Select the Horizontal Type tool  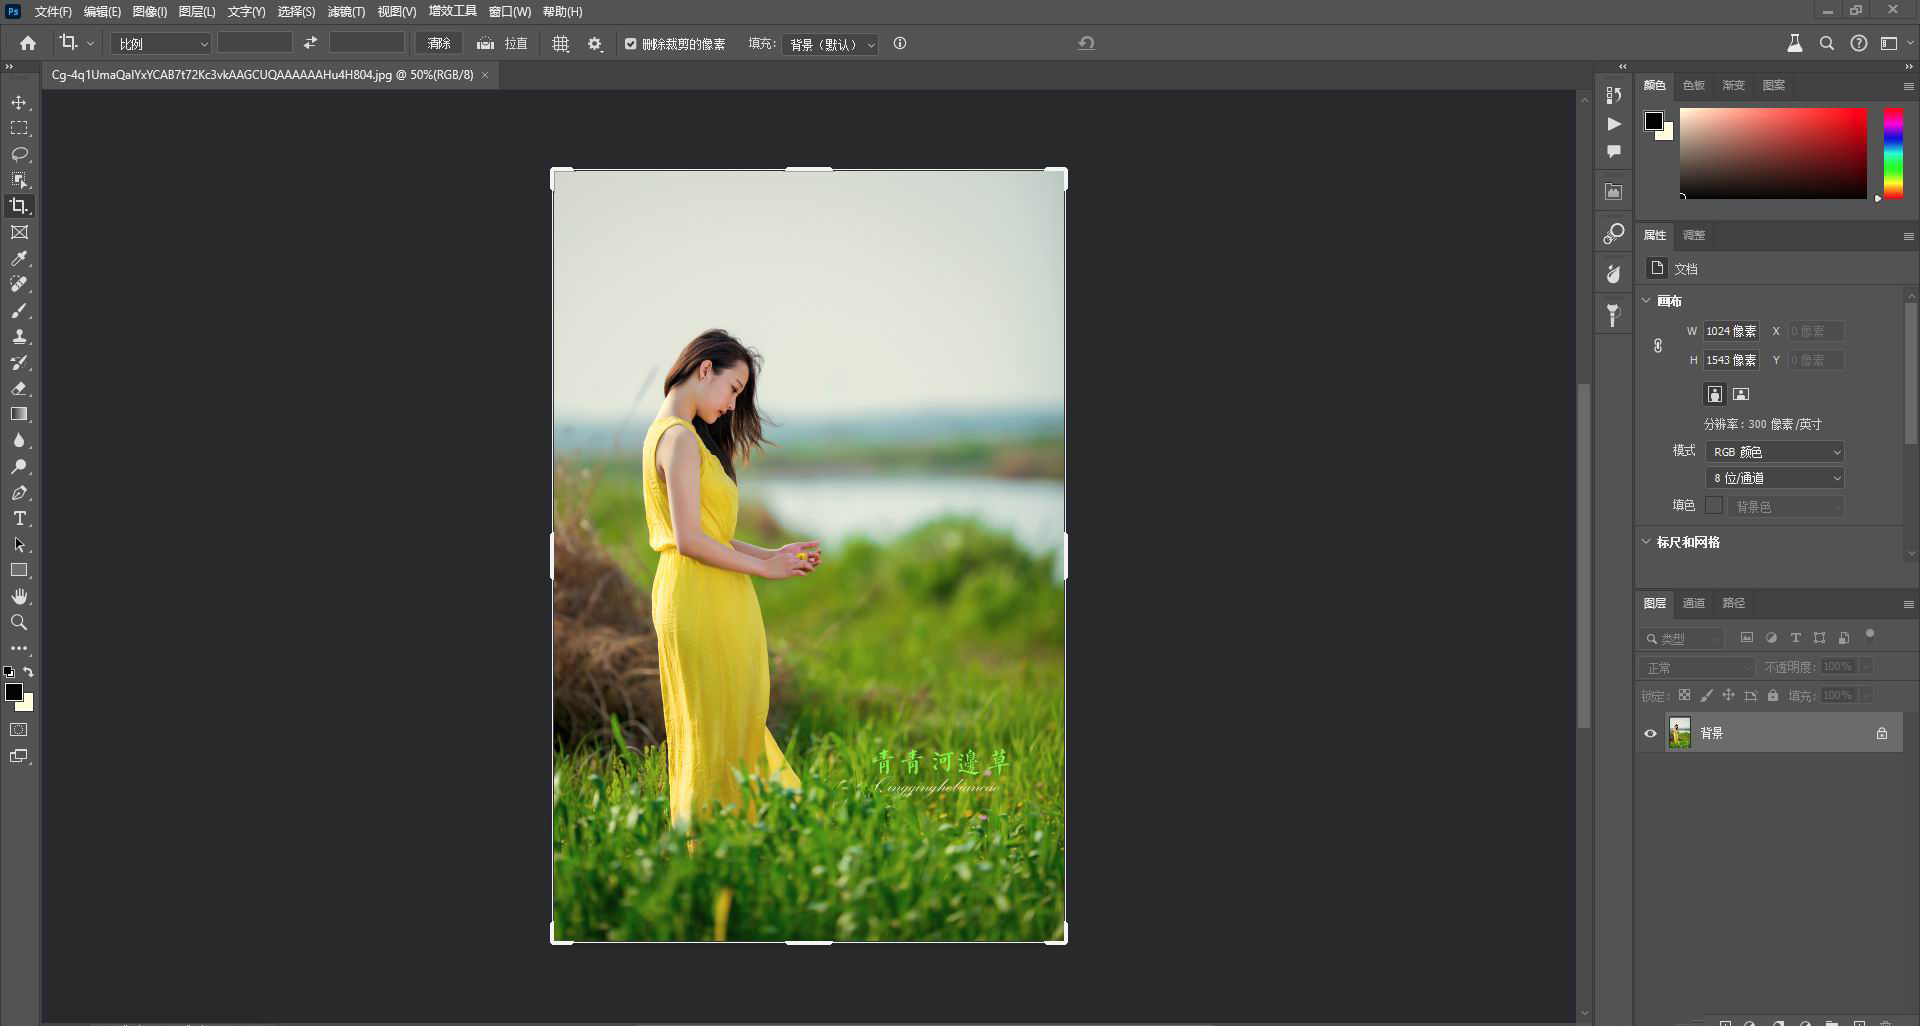click(x=19, y=519)
